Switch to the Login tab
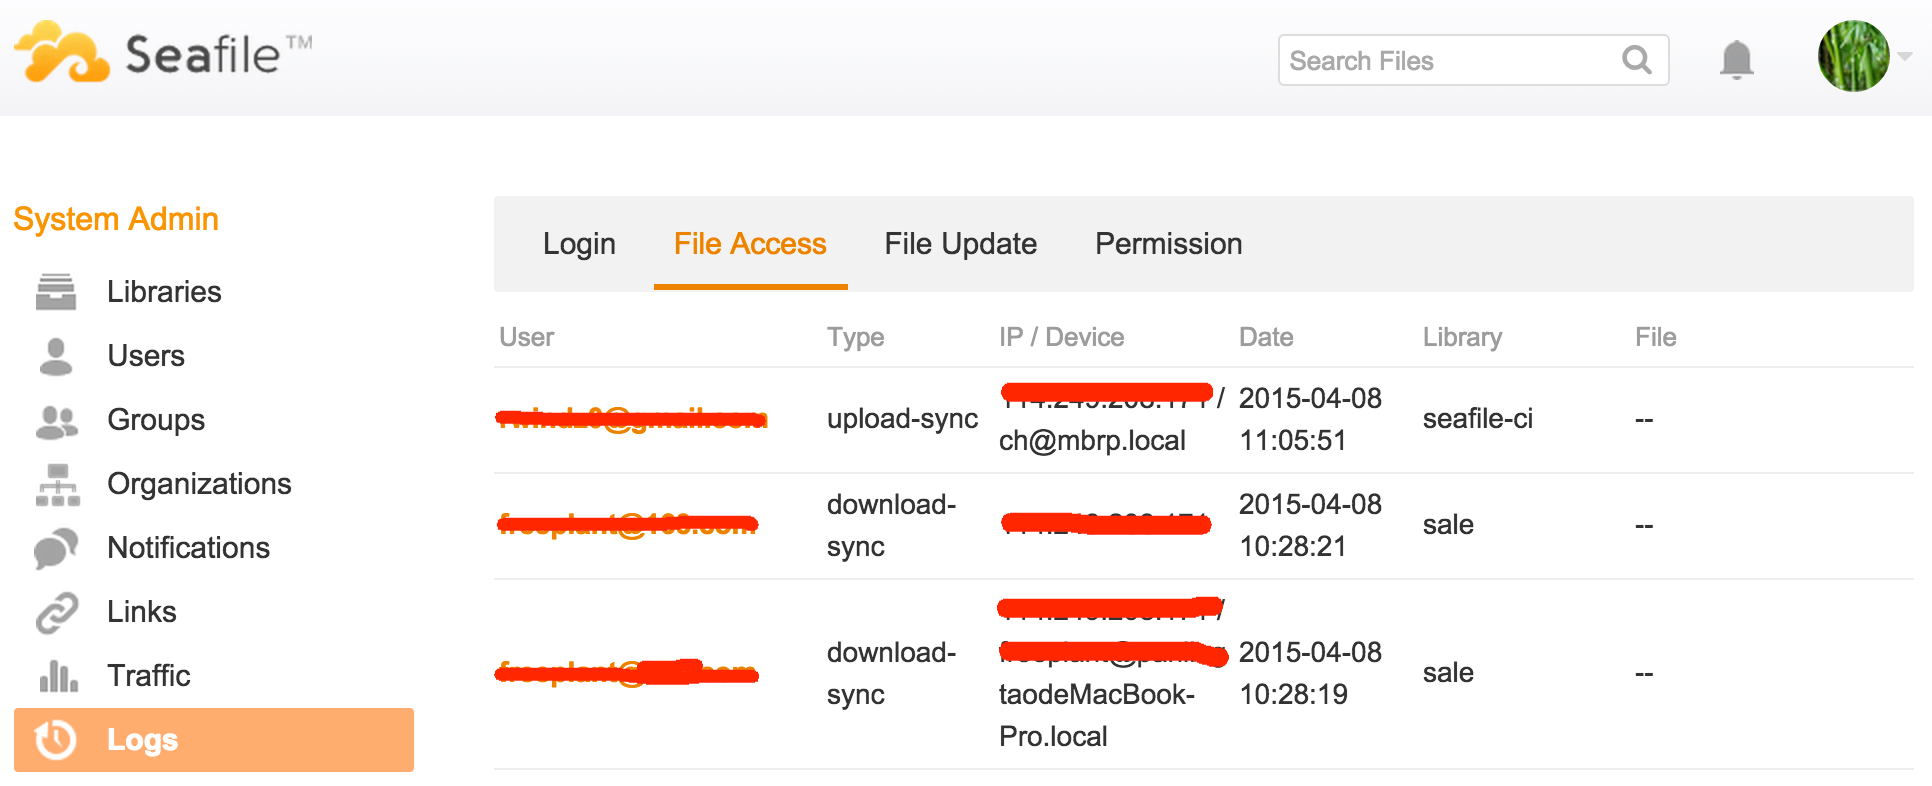The height and width of the screenshot is (786, 1932). pyautogui.click(x=579, y=244)
